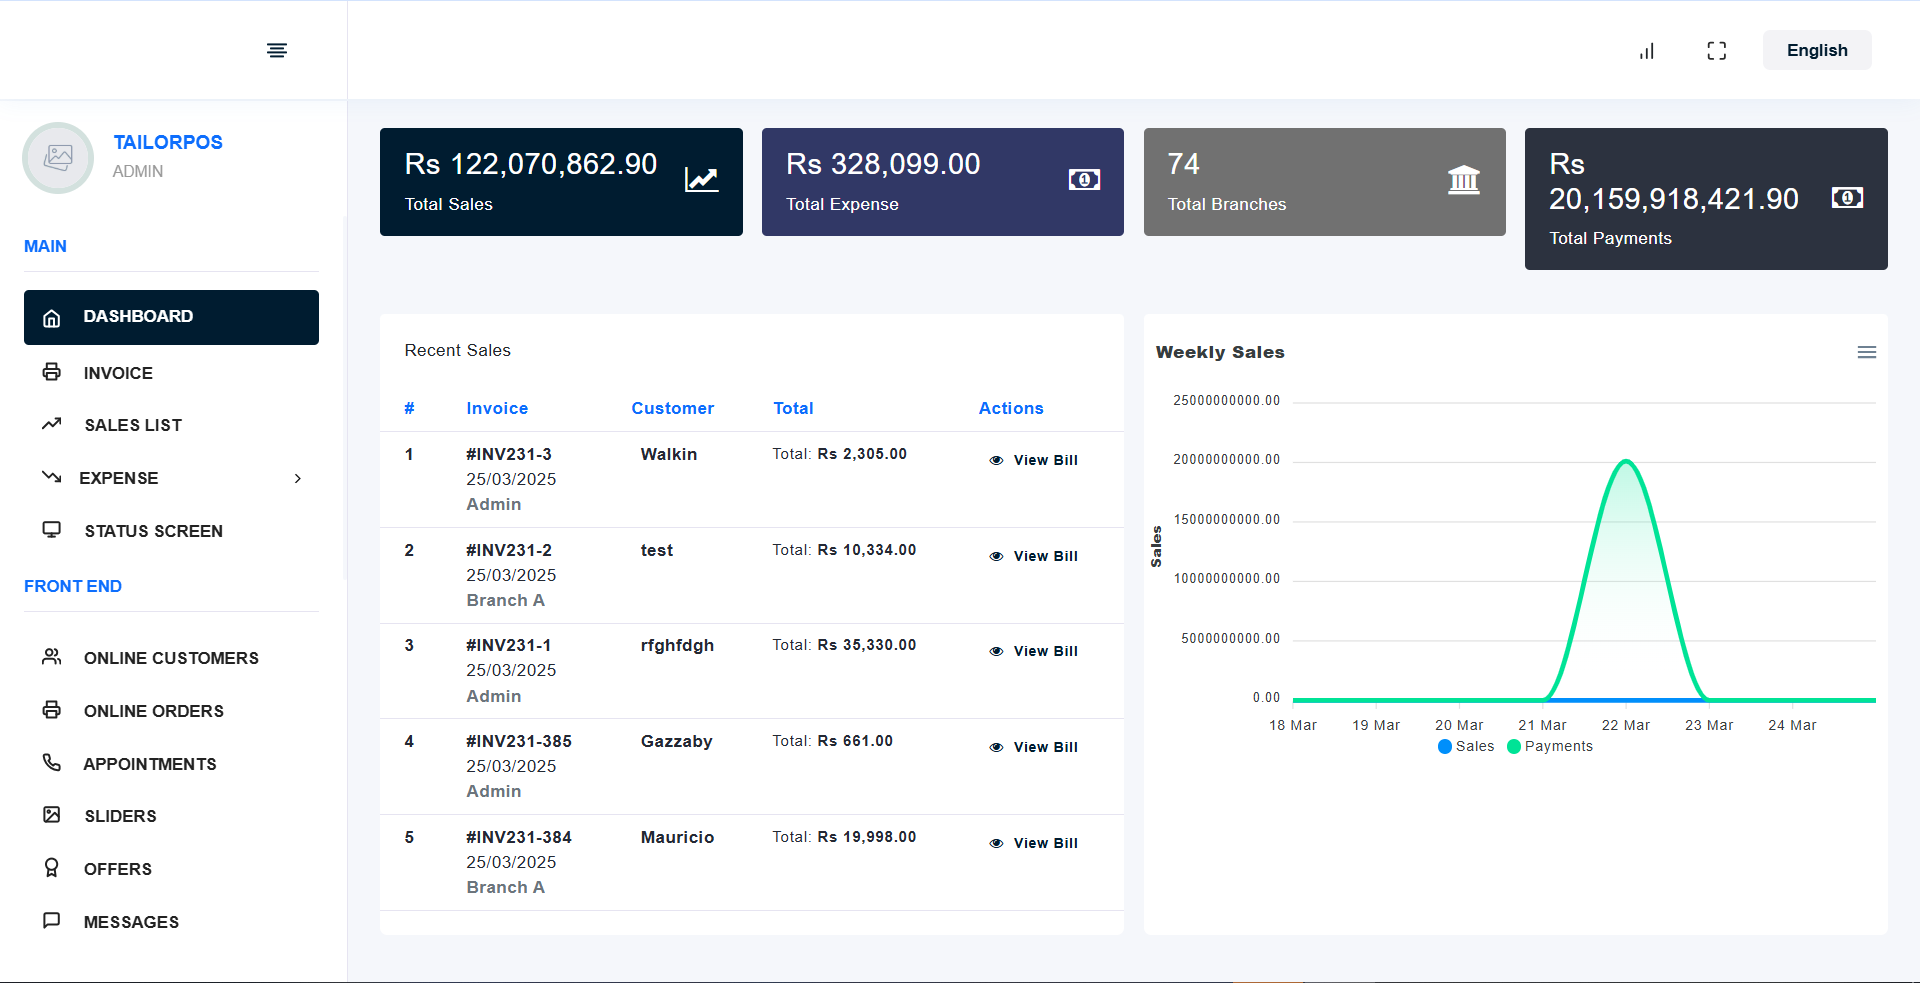Click the admin profile avatar image
The image size is (1920, 983).
tap(58, 158)
